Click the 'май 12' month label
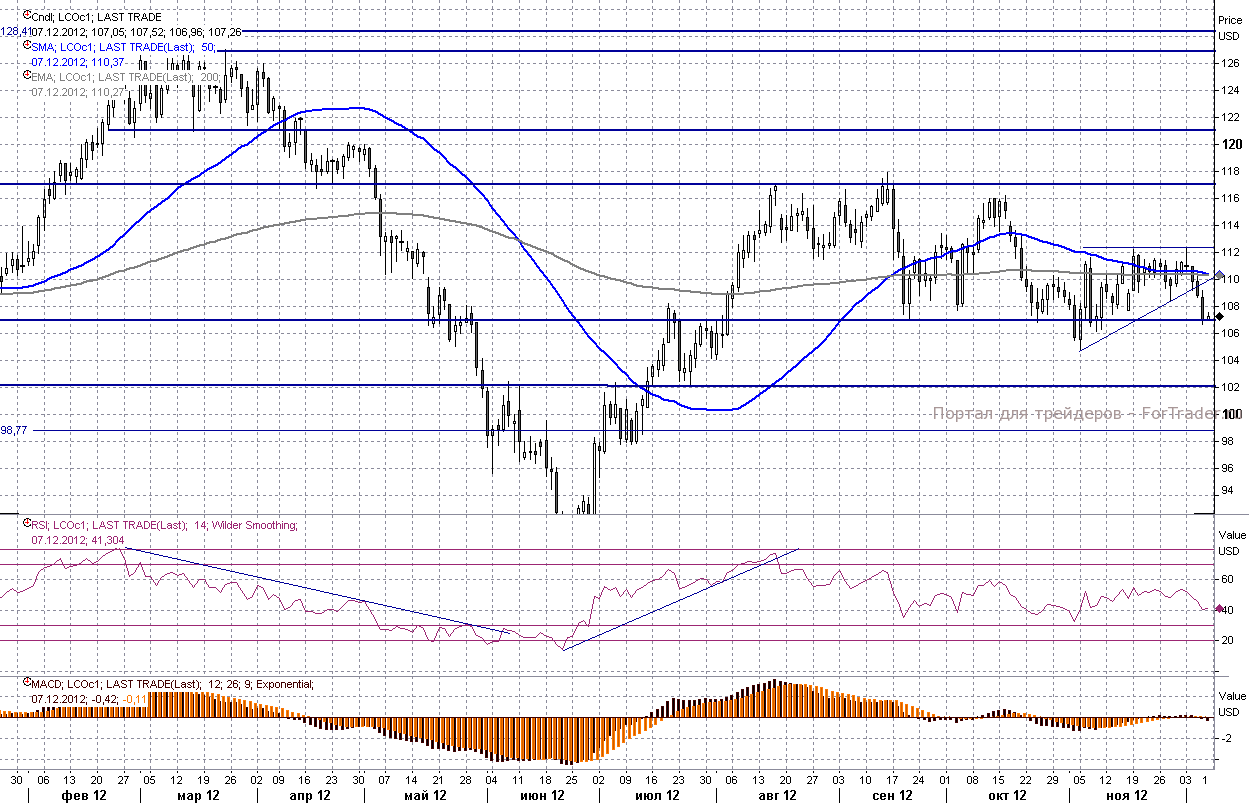Screen dimensions: 1249x805 424,796
